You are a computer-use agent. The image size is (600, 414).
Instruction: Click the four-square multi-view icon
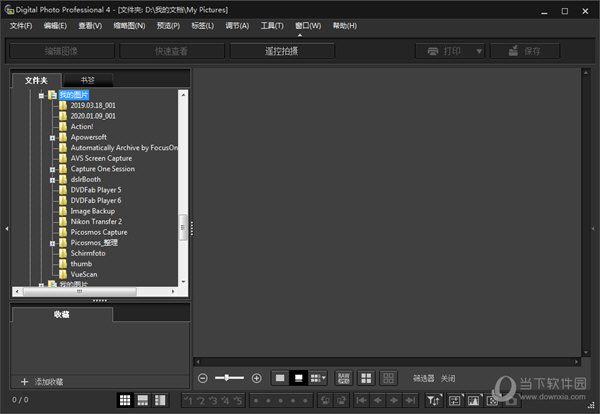pos(366,378)
